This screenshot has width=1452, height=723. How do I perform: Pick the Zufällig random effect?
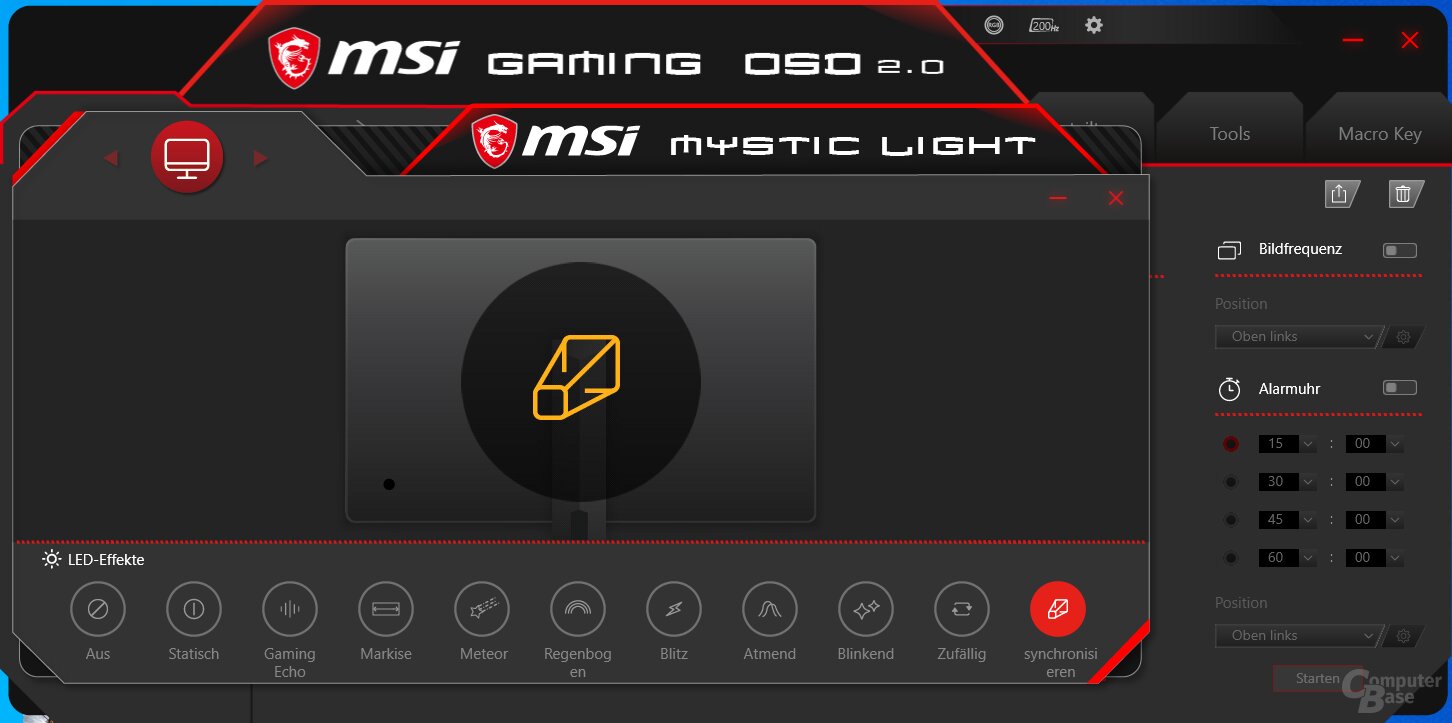(x=962, y=608)
